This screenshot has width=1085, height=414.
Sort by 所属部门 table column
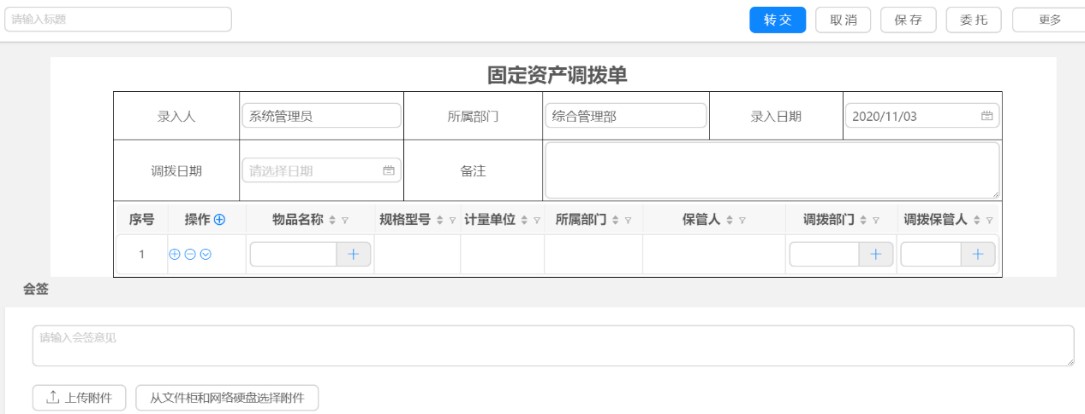coord(614,220)
